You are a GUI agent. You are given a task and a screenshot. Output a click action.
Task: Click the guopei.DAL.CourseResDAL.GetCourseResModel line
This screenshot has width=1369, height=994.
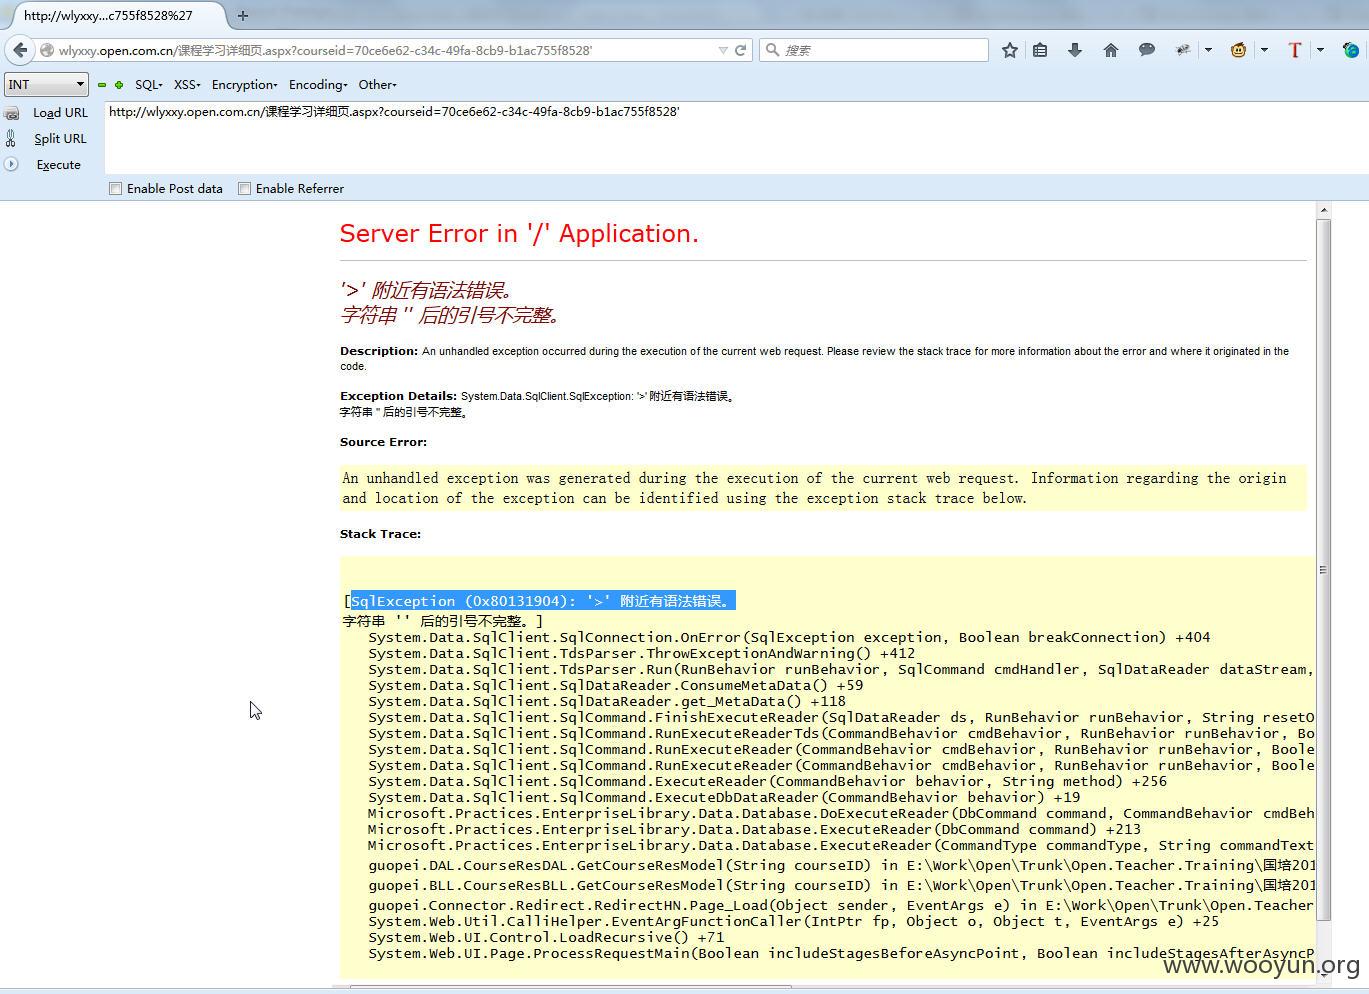842,865
